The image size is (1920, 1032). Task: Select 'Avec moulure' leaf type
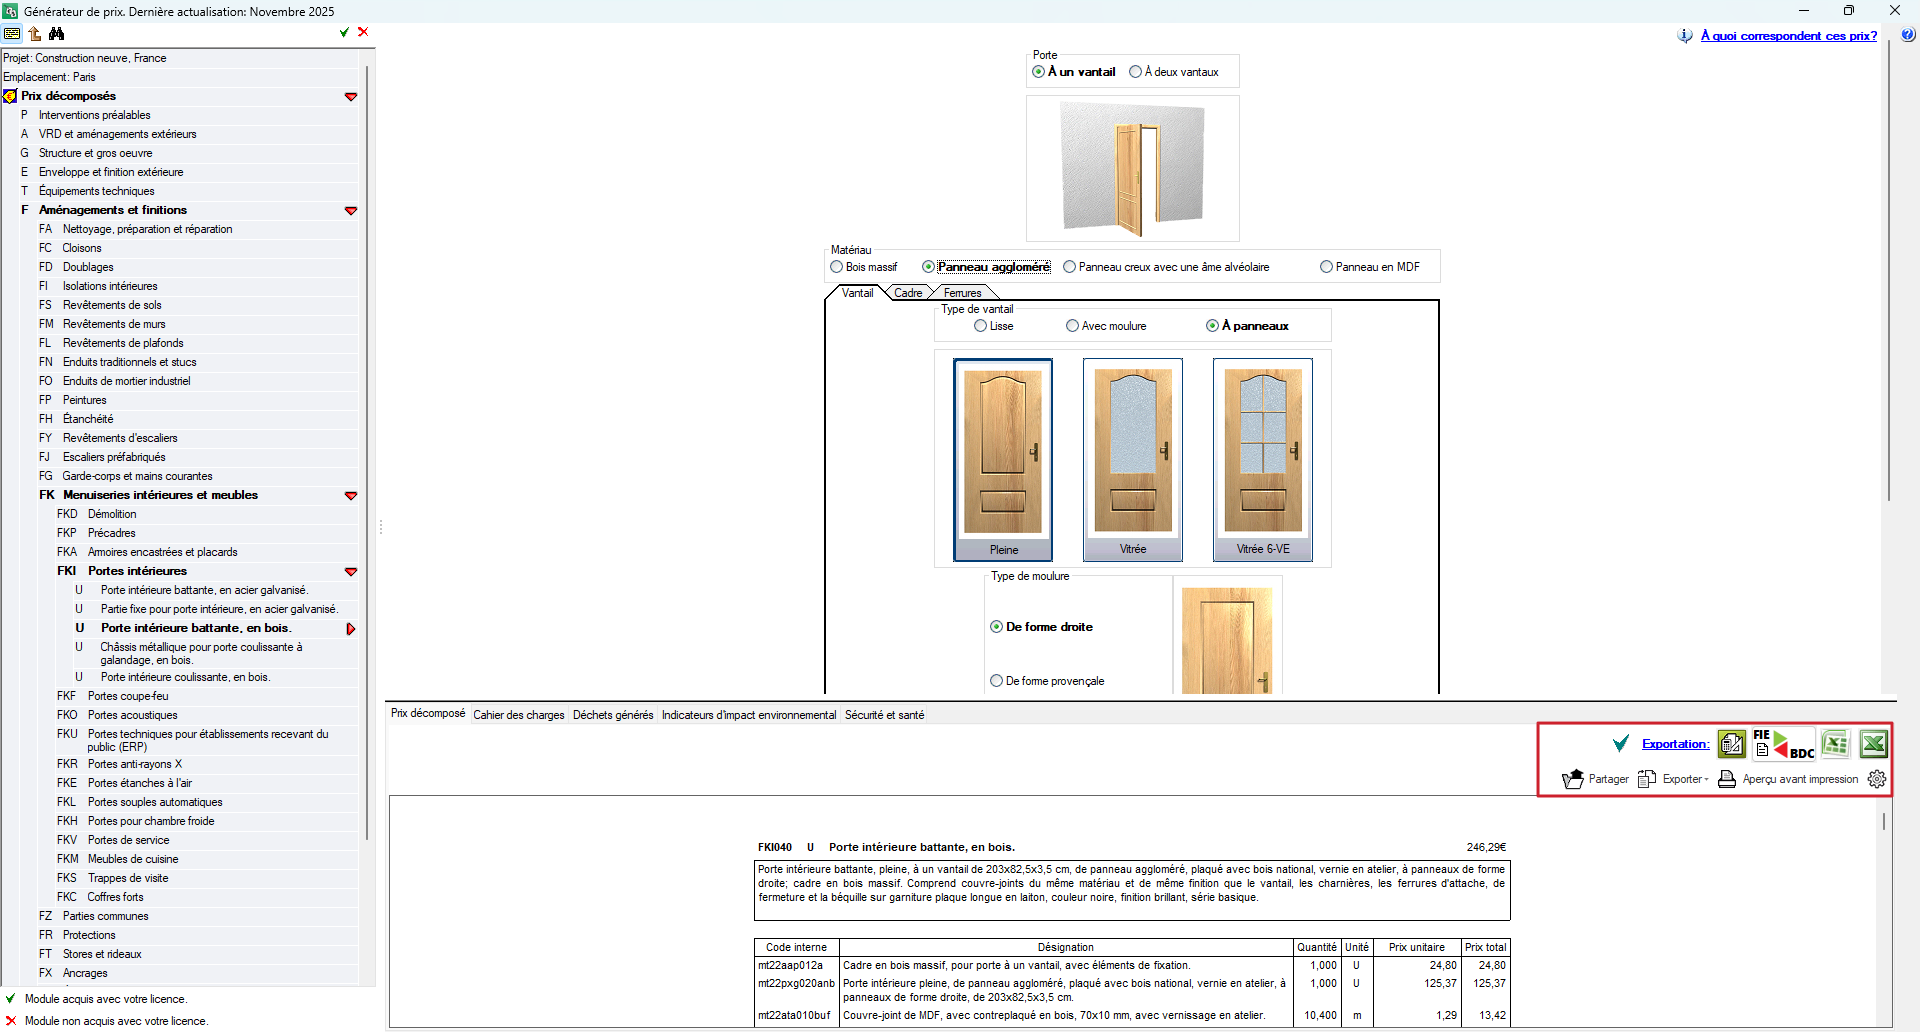(1106, 326)
